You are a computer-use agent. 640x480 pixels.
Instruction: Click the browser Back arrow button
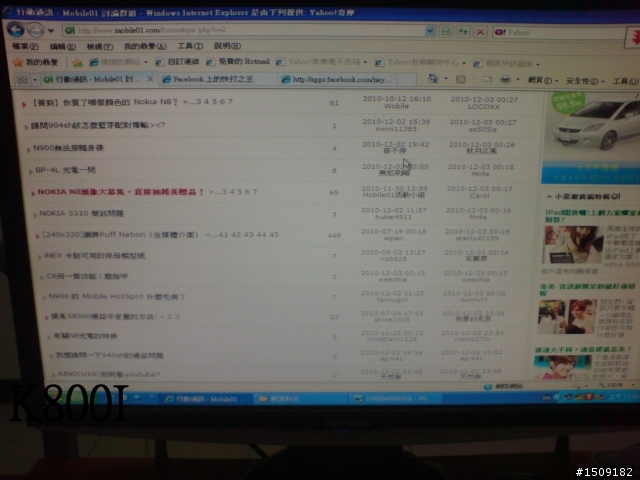[x=16, y=30]
